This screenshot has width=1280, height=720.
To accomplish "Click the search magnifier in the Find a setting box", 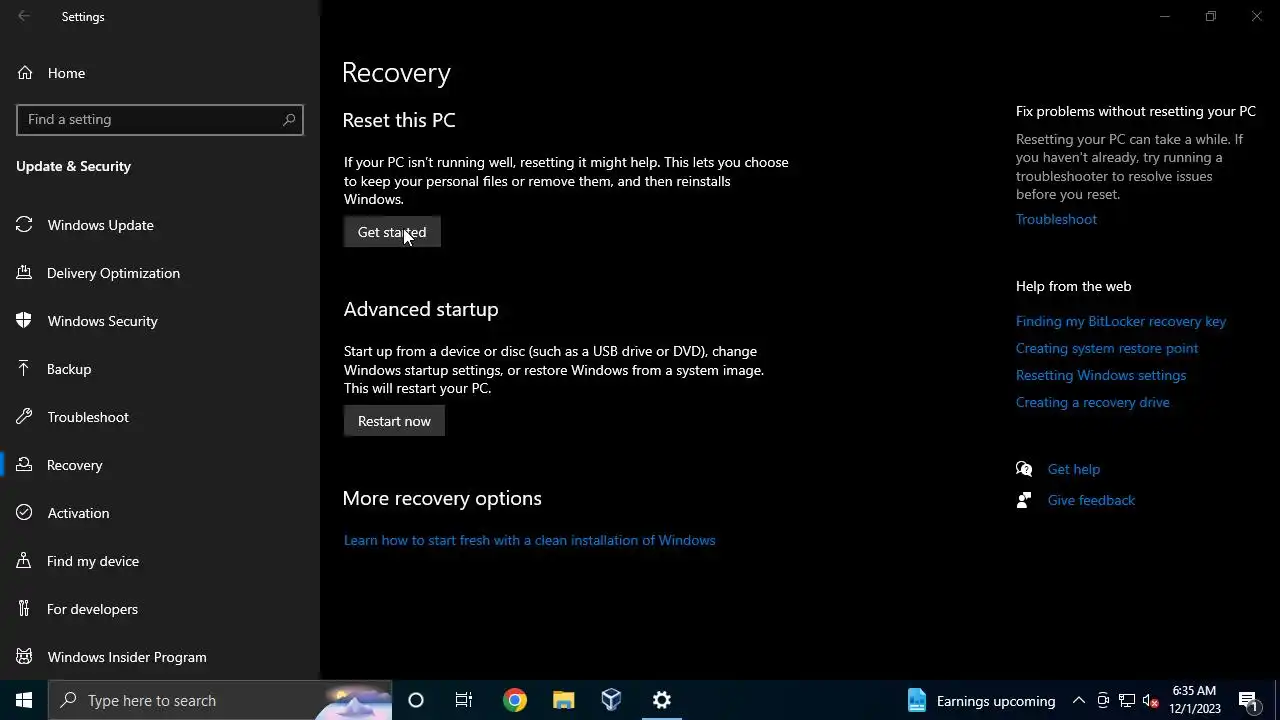I will [289, 119].
